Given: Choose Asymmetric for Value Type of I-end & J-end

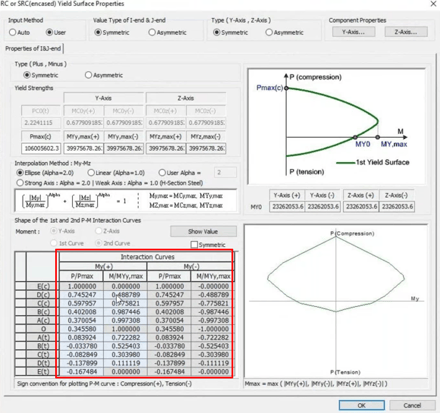Looking at the screenshot, I should point(152,32).
